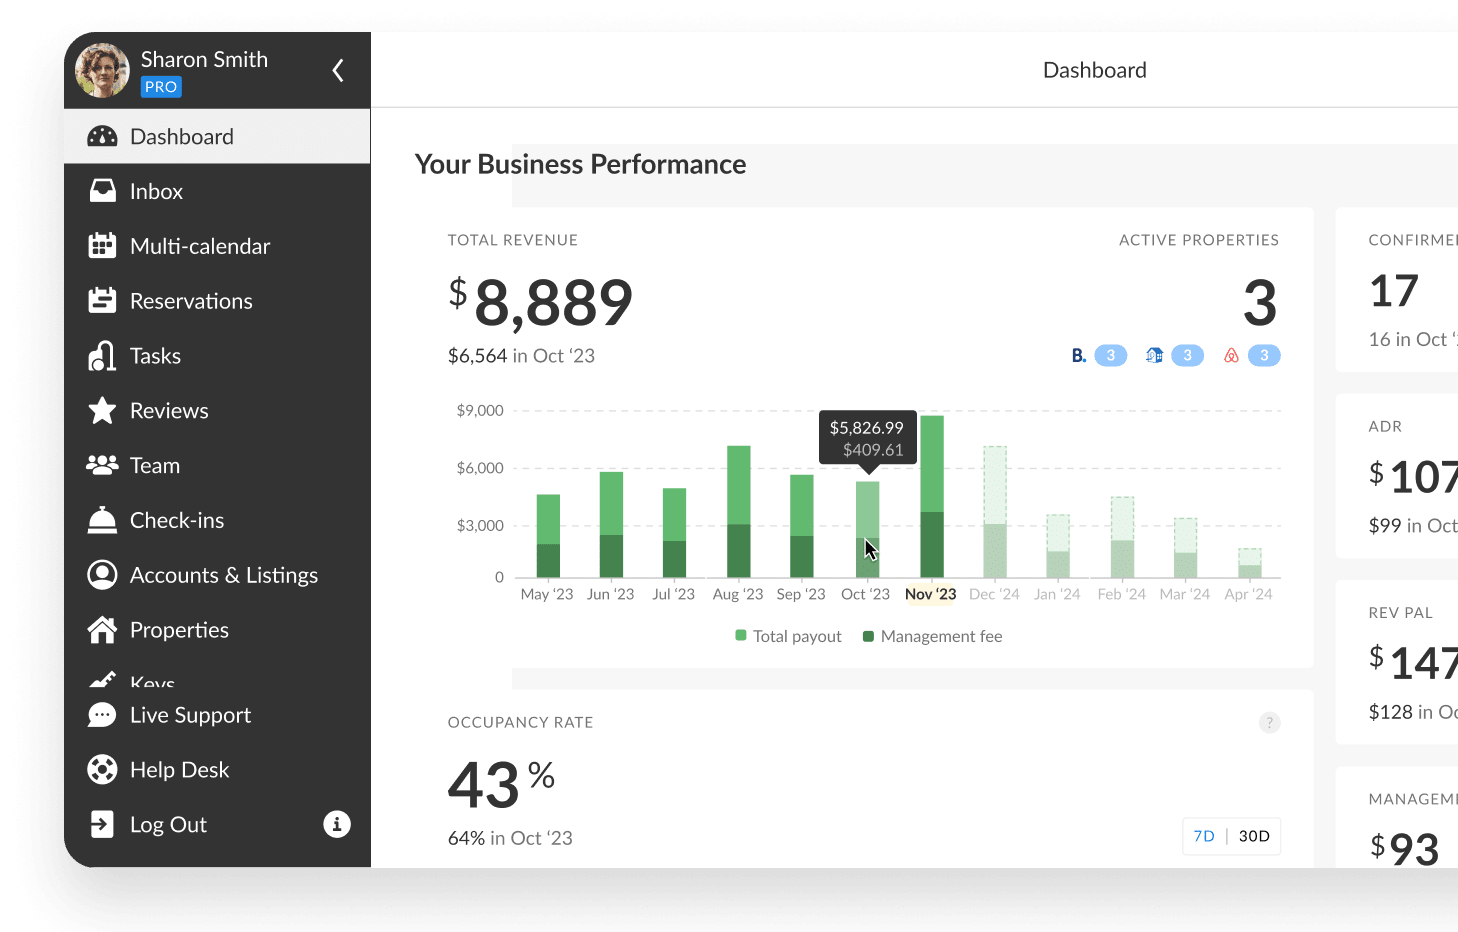Open the Tasks panel via its sidebar icon
Image resolution: width=1458 pixels, height=932 pixels.
tap(103, 355)
